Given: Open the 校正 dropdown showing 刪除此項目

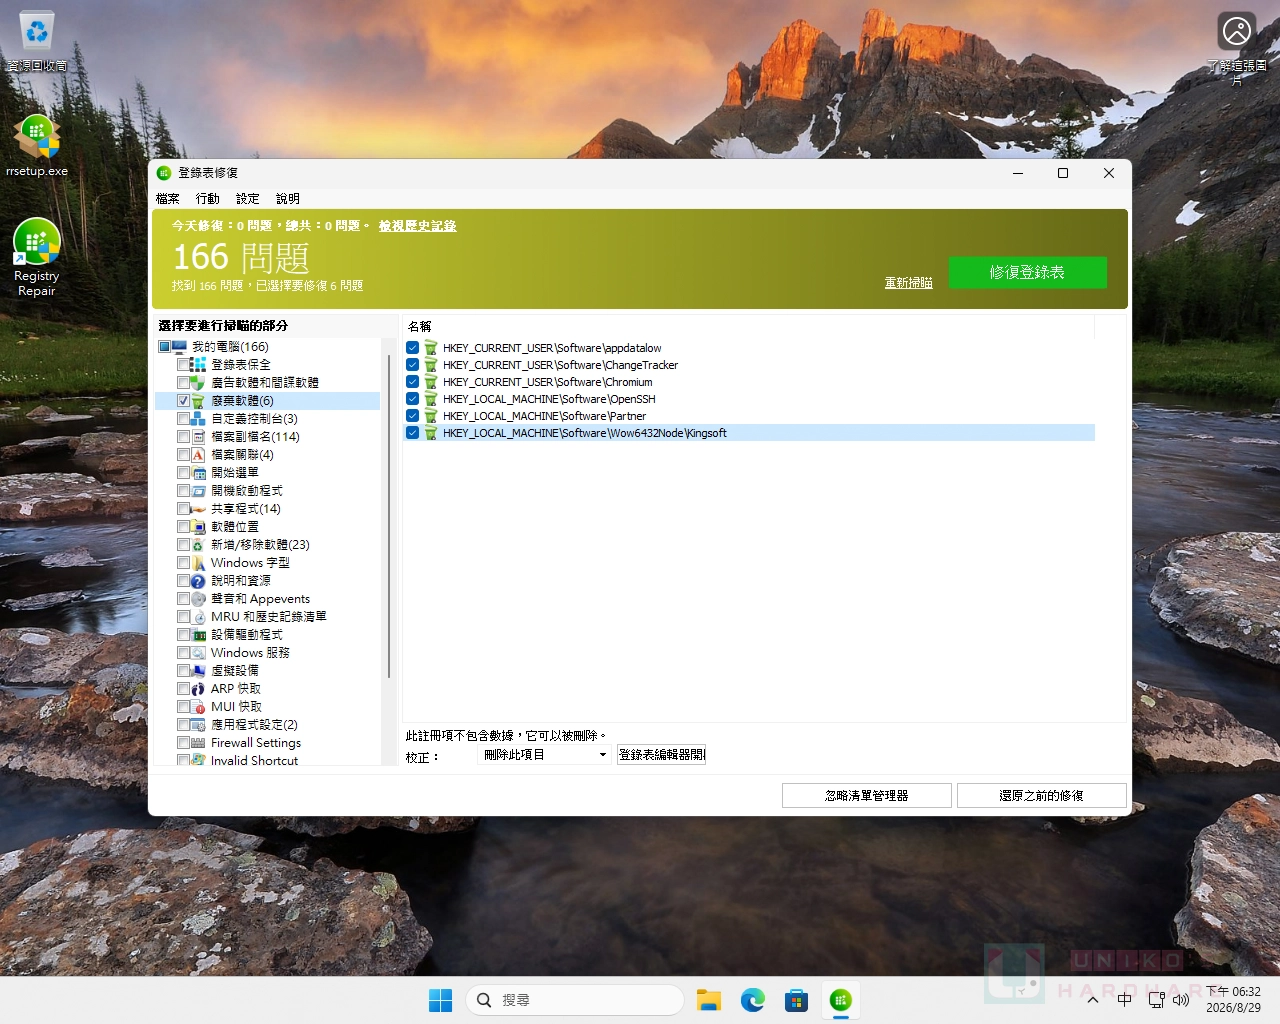Looking at the screenshot, I should [545, 755].
